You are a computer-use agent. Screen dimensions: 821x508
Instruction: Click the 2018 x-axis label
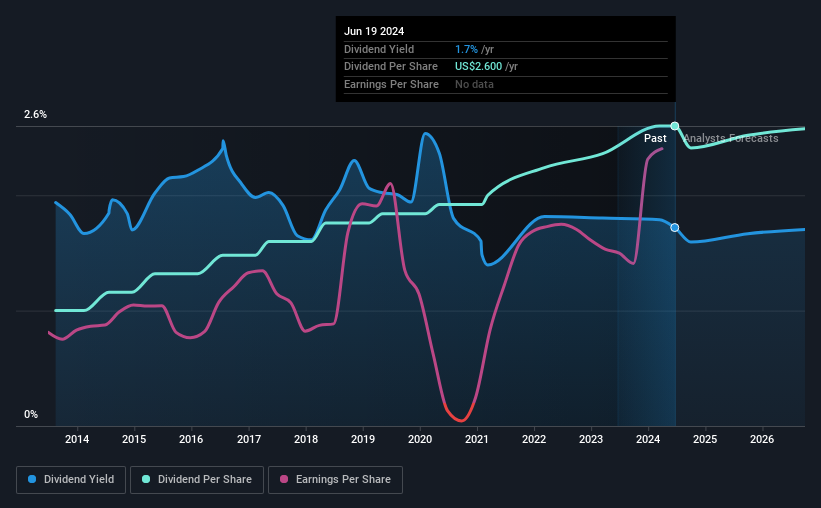(306, 439)
